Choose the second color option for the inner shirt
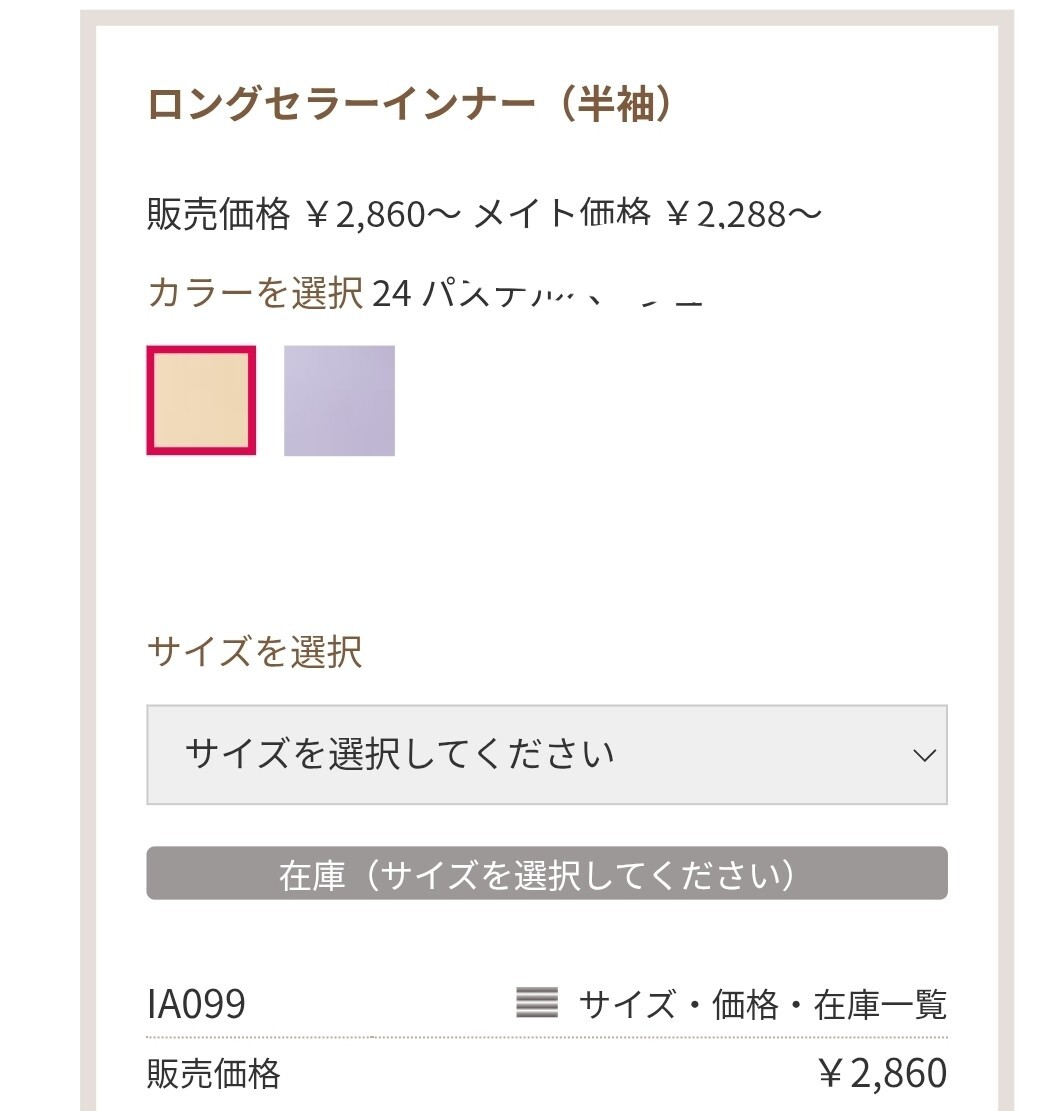Image resolution: width=1056 pixels, height=1111 pixels. 339,401
